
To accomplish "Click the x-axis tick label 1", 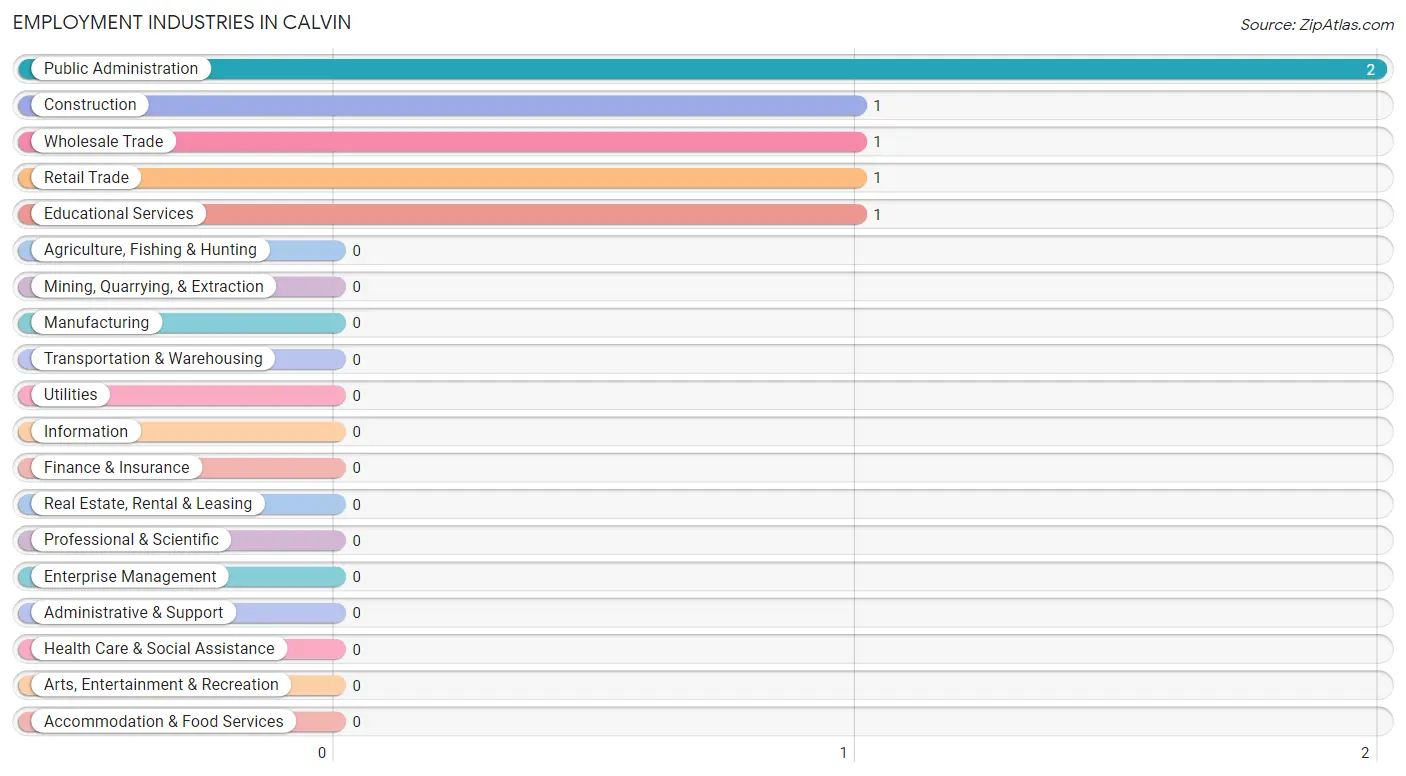I will (843, 753).
